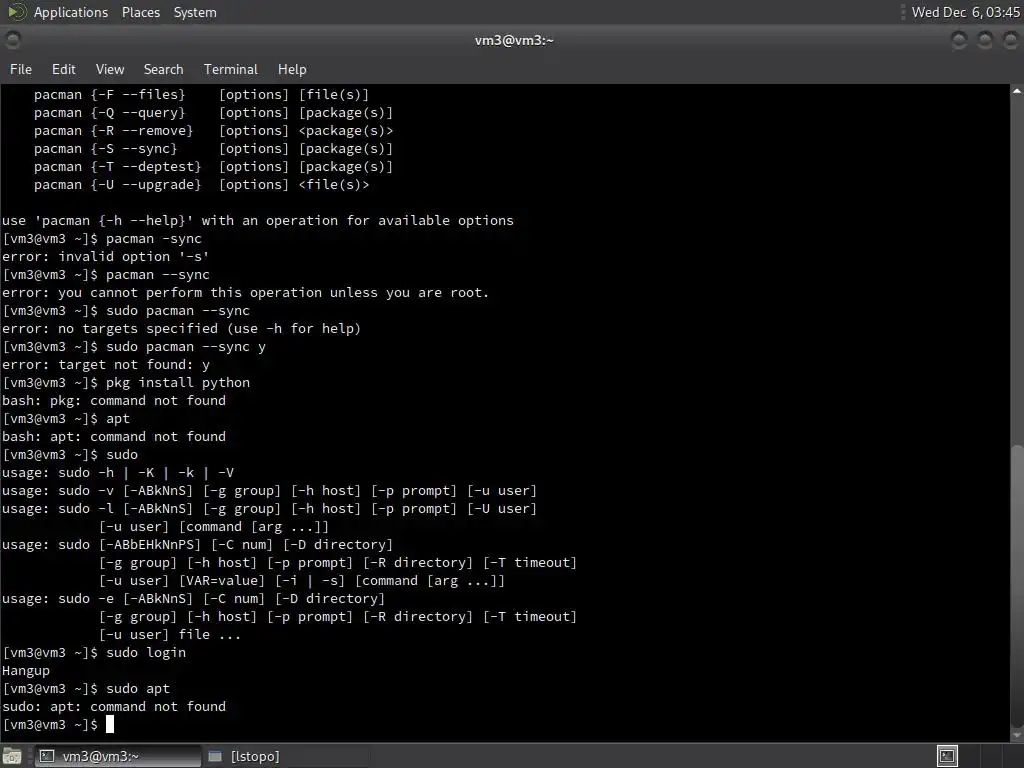Image resolution: width=1024 pixels, height=768 pixels.
Task: Click the terminal cursor at the last prompt
Action: (x=110, y=724)
